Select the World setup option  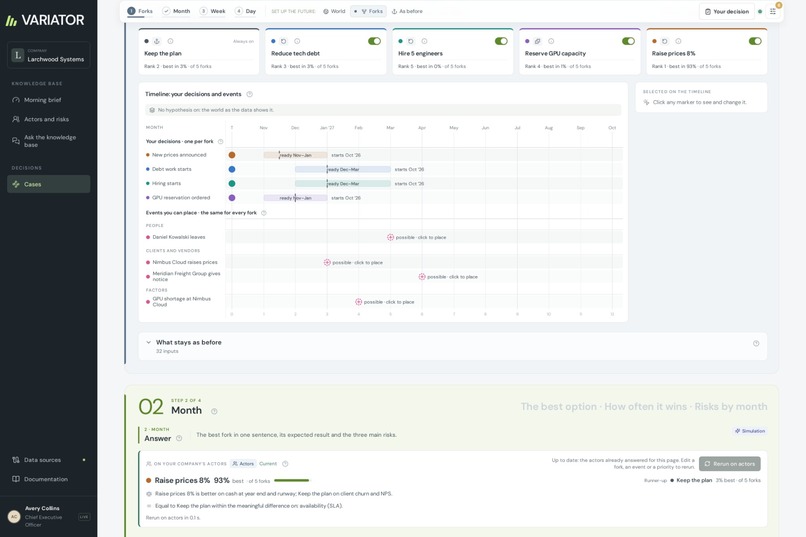coord(334,11)
